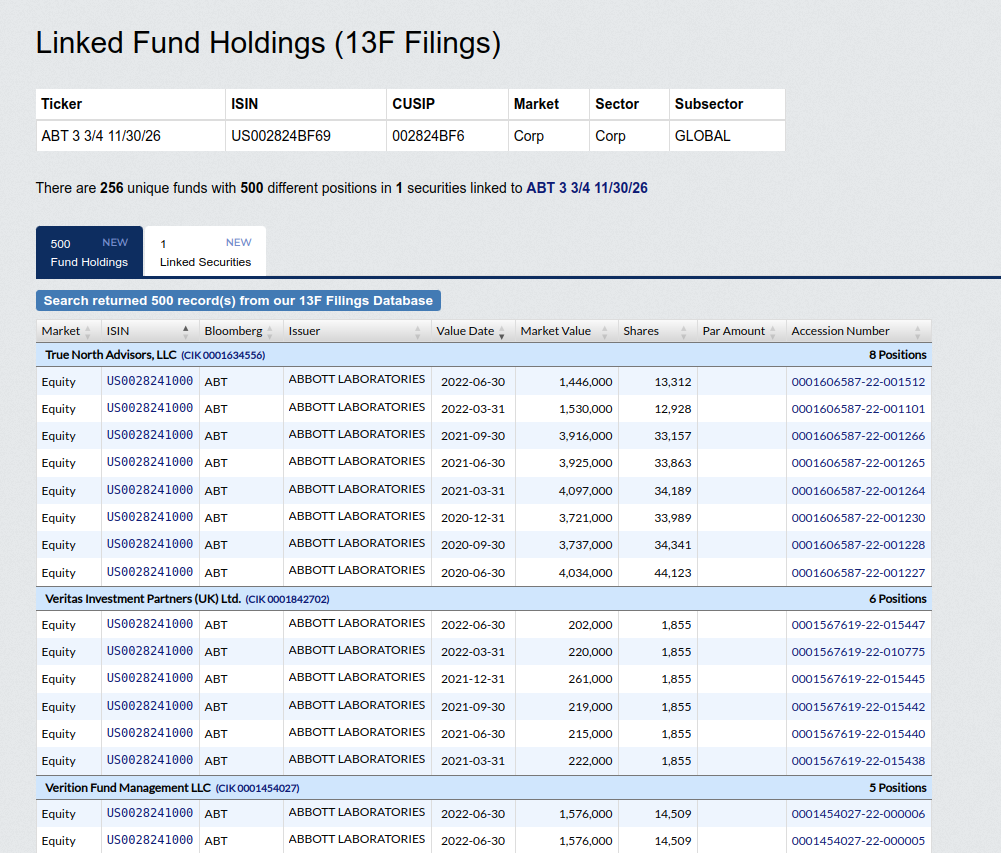Open accession number 0001606587-22-001512

pos(858,382)
